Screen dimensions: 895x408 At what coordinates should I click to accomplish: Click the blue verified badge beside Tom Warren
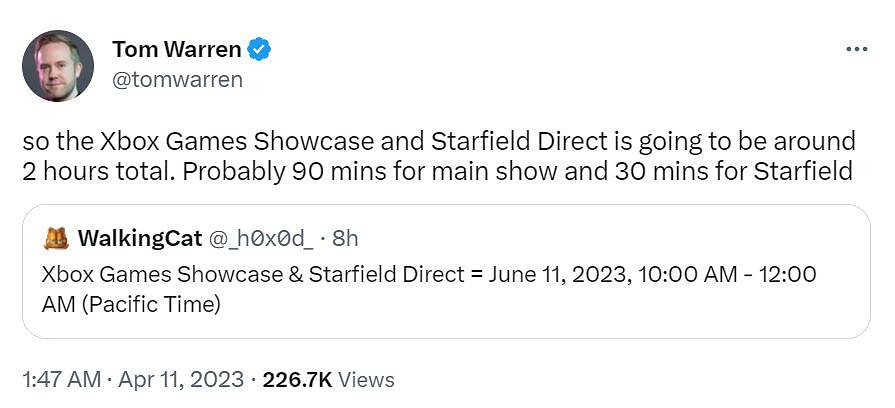pos(259,49)
